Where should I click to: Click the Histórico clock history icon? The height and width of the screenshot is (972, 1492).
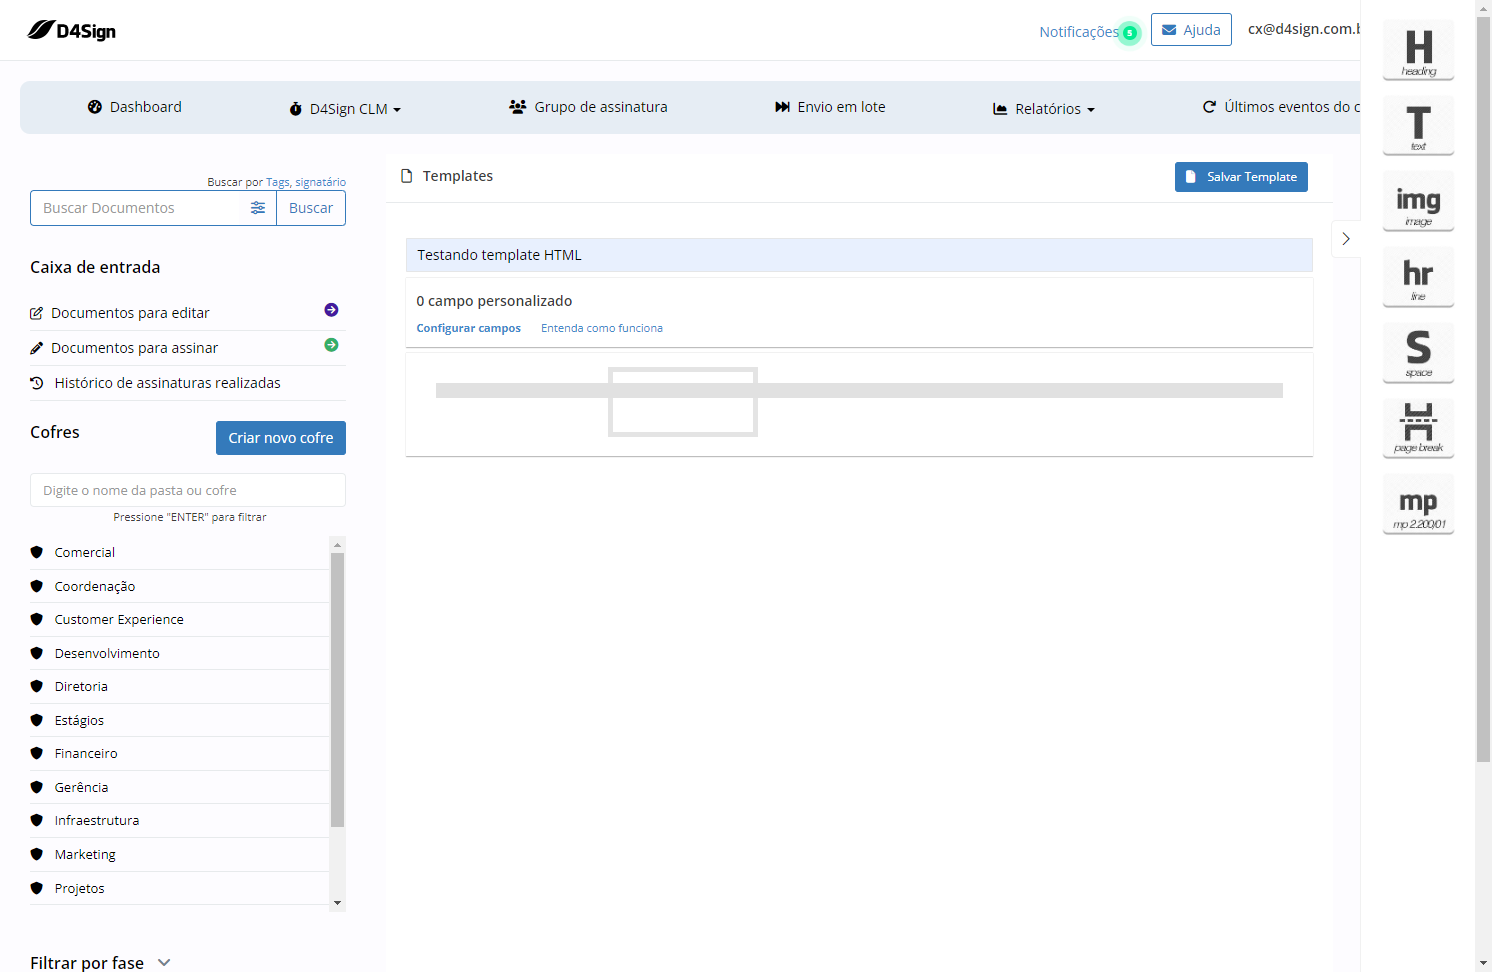[x=37, y=383]
